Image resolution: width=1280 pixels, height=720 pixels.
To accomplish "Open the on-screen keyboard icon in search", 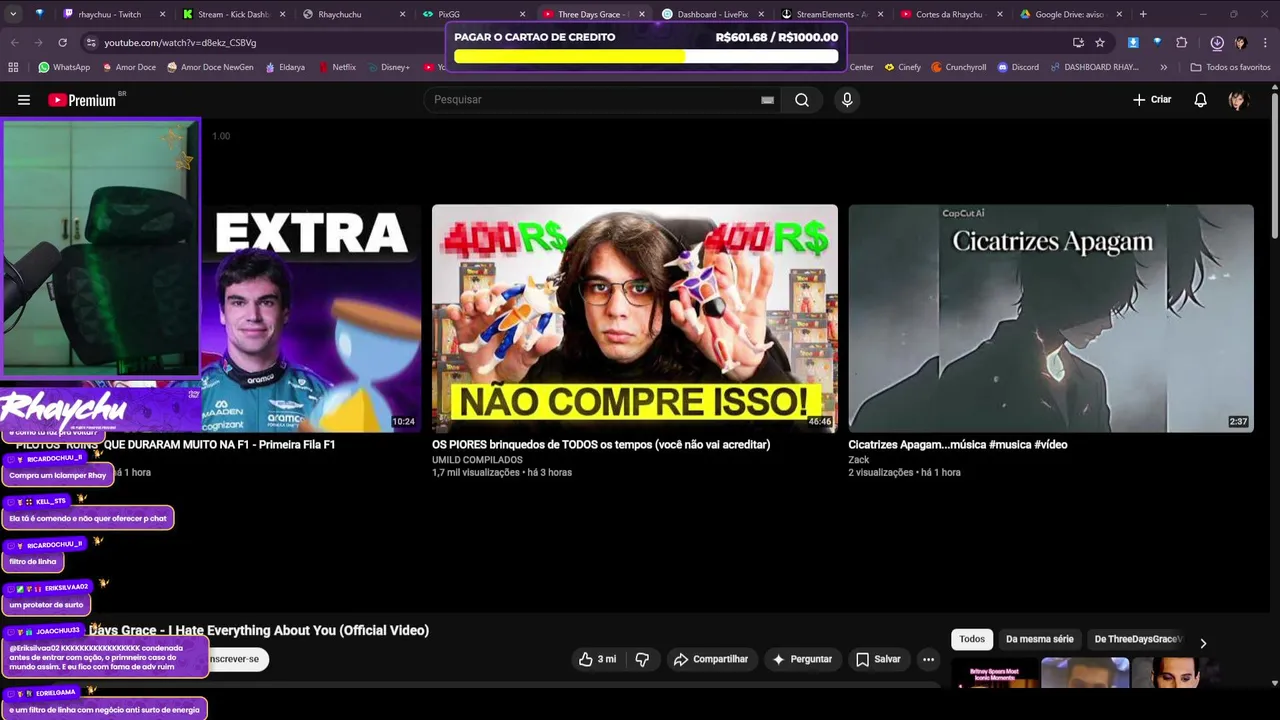I will pos(767,100).
